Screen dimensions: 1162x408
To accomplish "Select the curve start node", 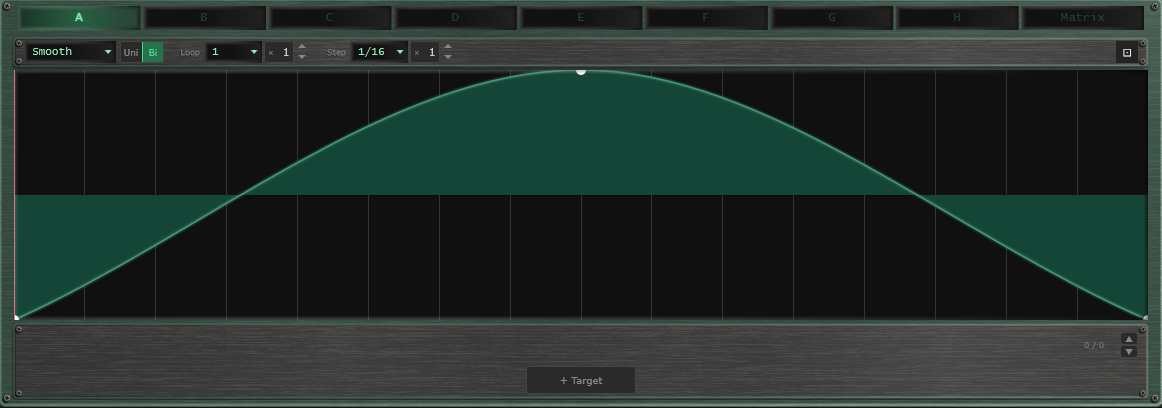I will 16,318.
